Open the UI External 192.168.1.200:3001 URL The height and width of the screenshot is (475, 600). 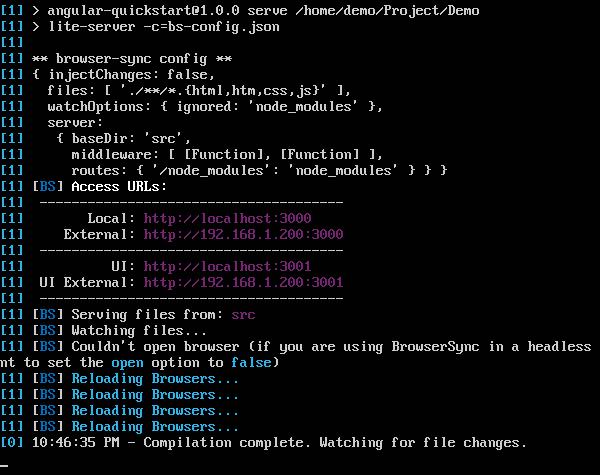pyautogui.click(x=243, y=282)
